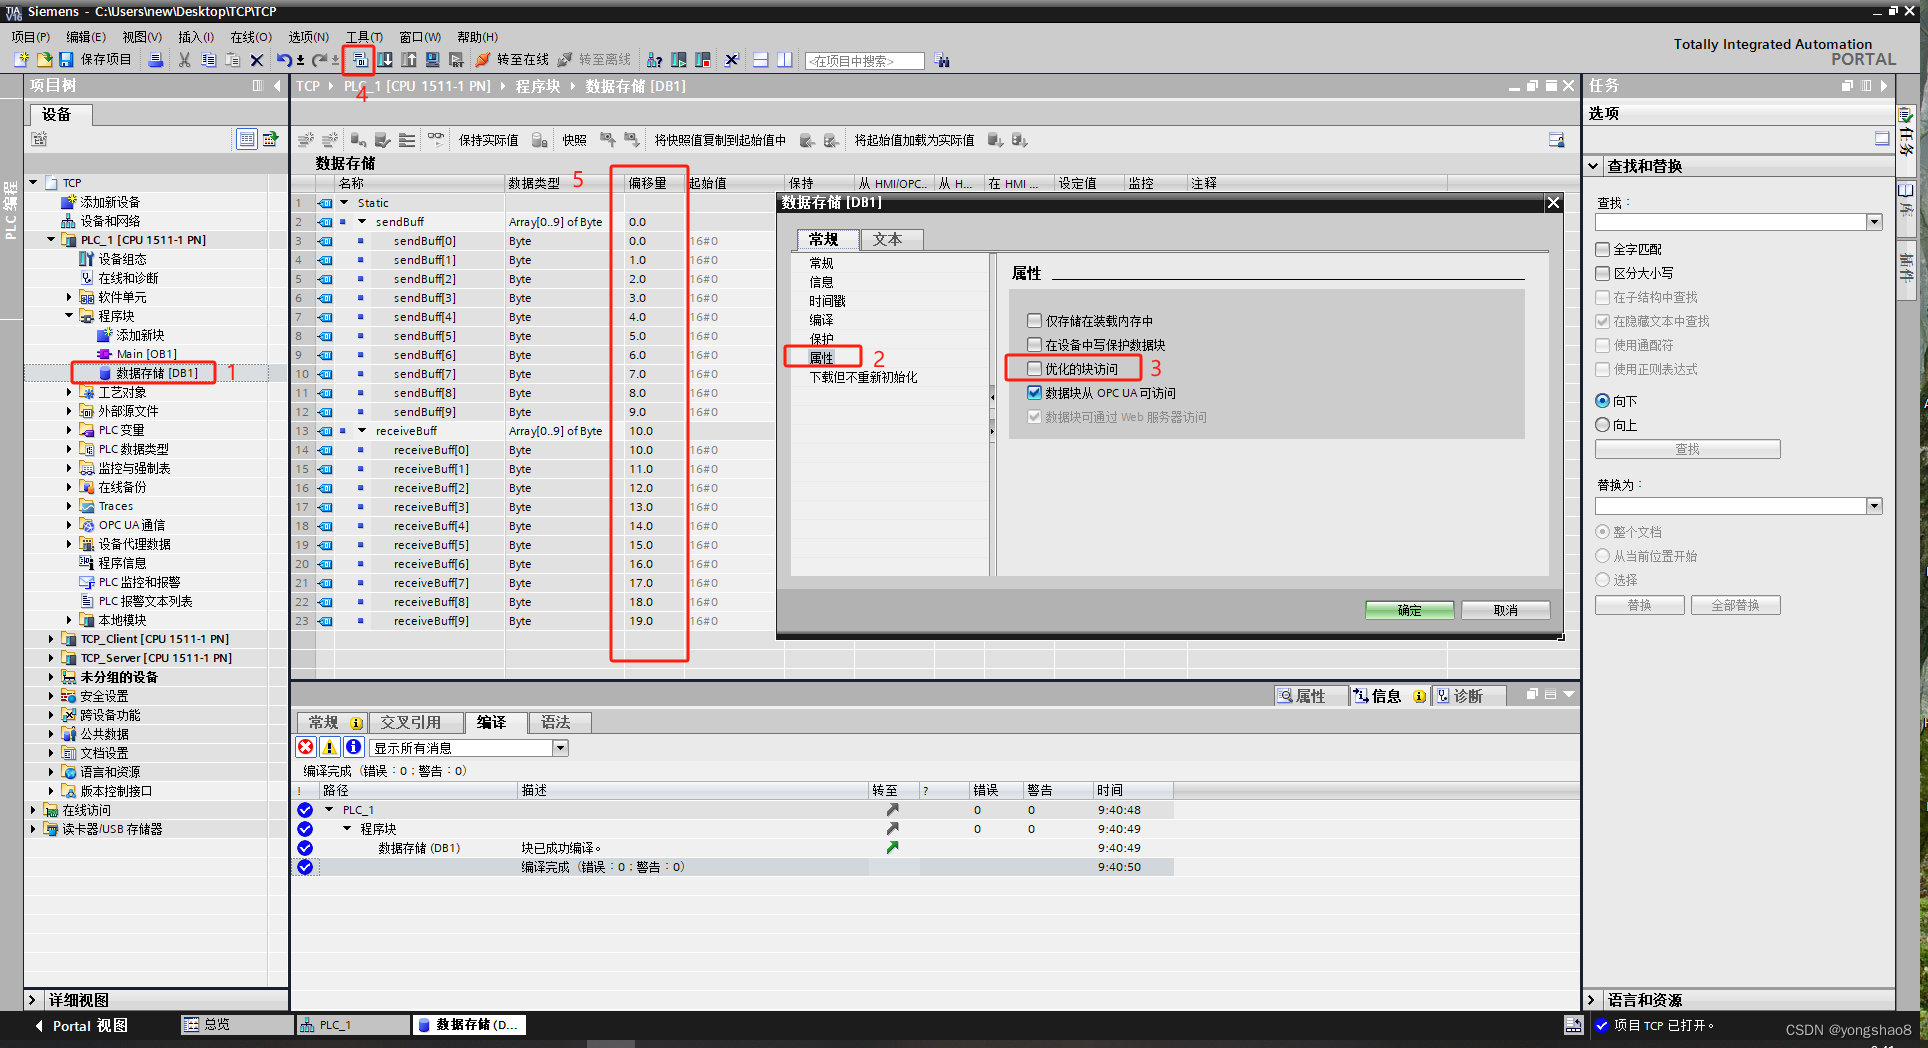Select the 'Down' (向下) radio button
Image resolution: width=1928 pixels, height=1048 pixels.
[x=1603, y=401]
